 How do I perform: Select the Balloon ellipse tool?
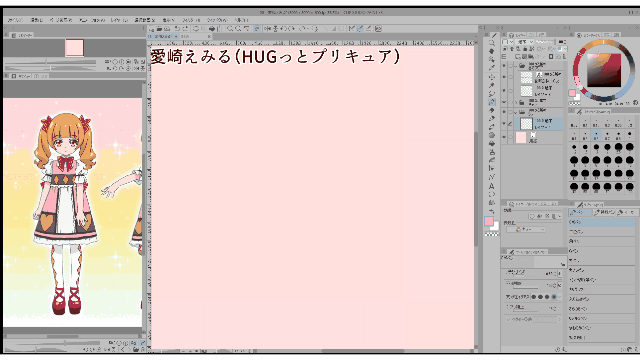tap(492, 194)
